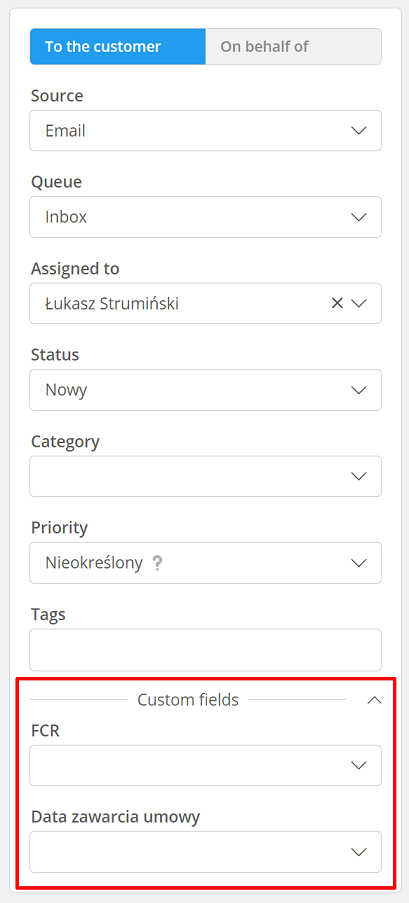This screenshot has height=903, width=409.
Task: Open the Data zawarcia umowy dropdown
Action: click(x=206, y=852)
